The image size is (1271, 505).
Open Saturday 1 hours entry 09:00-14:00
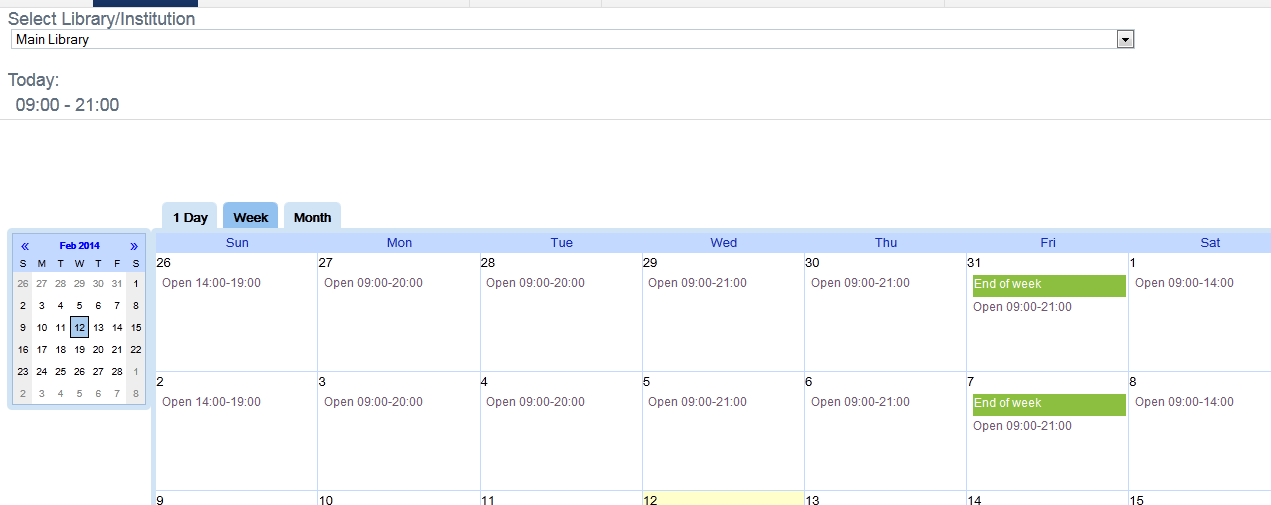1184,283
